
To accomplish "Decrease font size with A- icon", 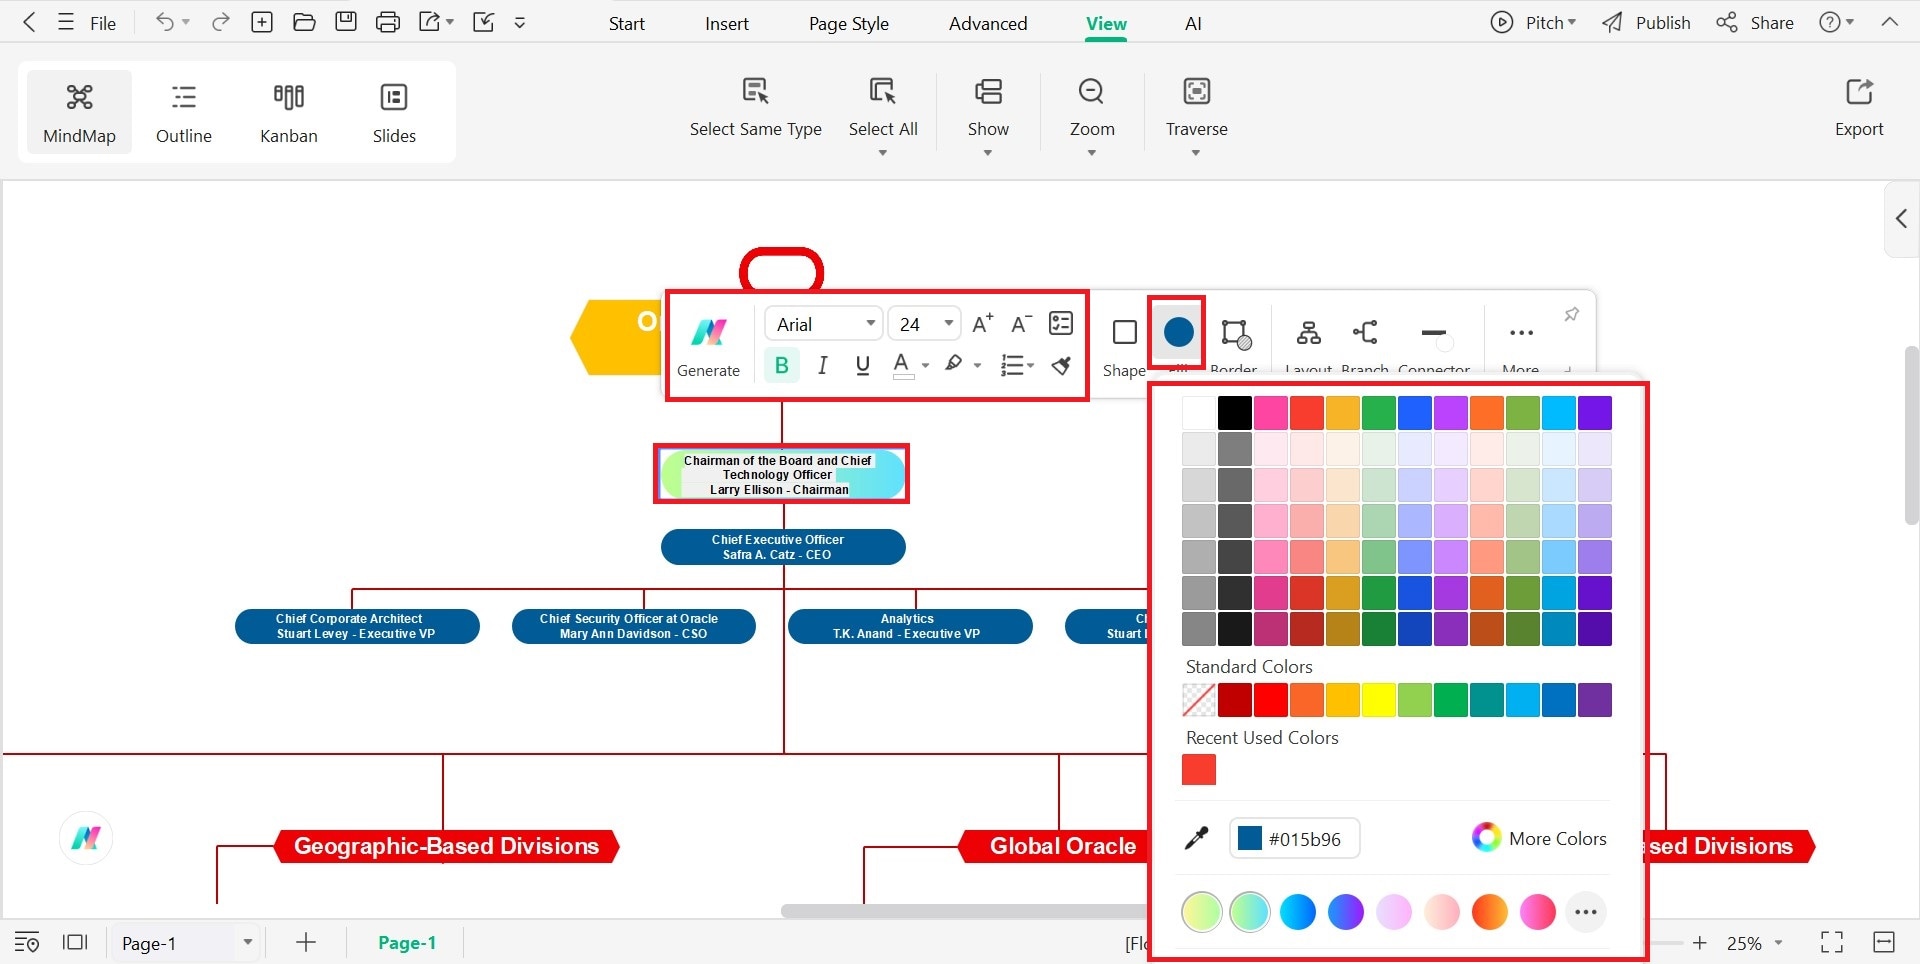I will pyautogui.click(x=1021, y=323).
